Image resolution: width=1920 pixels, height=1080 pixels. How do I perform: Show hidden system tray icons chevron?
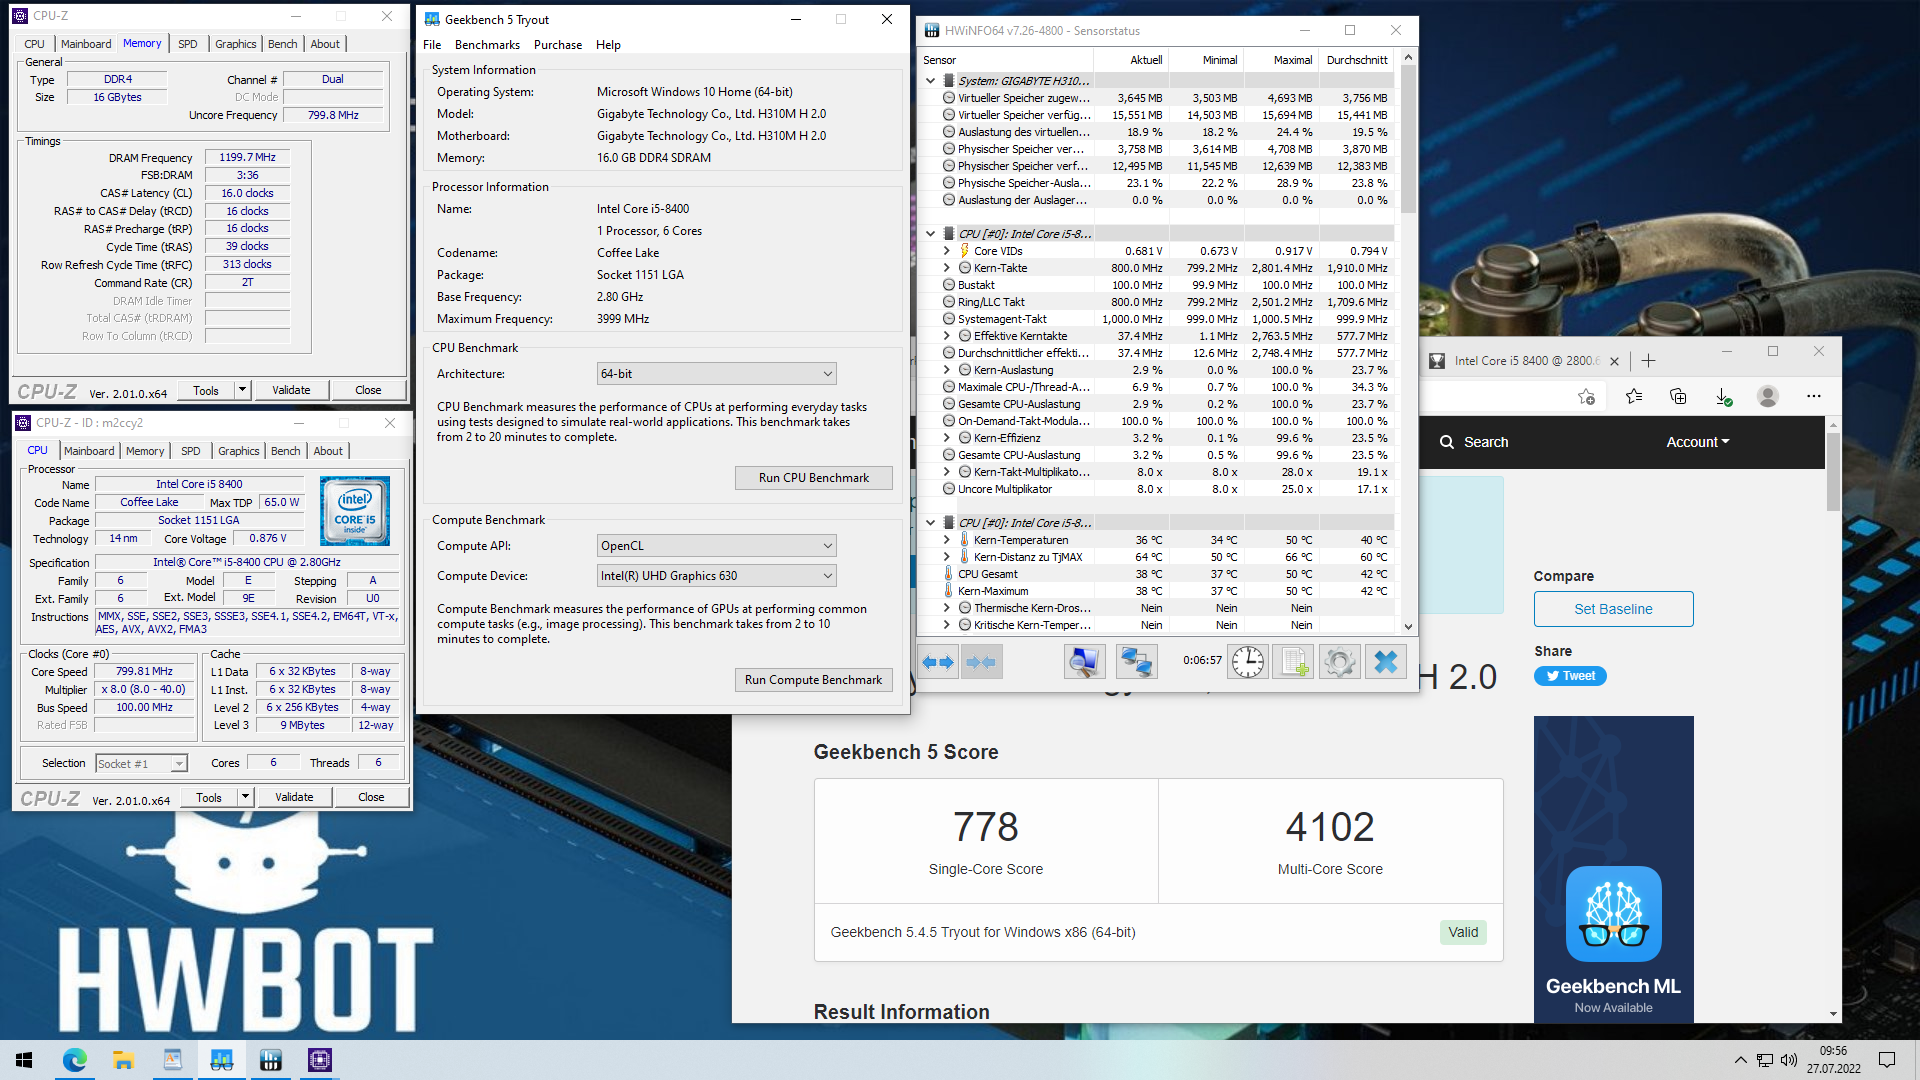[x=1740, y=1060]
